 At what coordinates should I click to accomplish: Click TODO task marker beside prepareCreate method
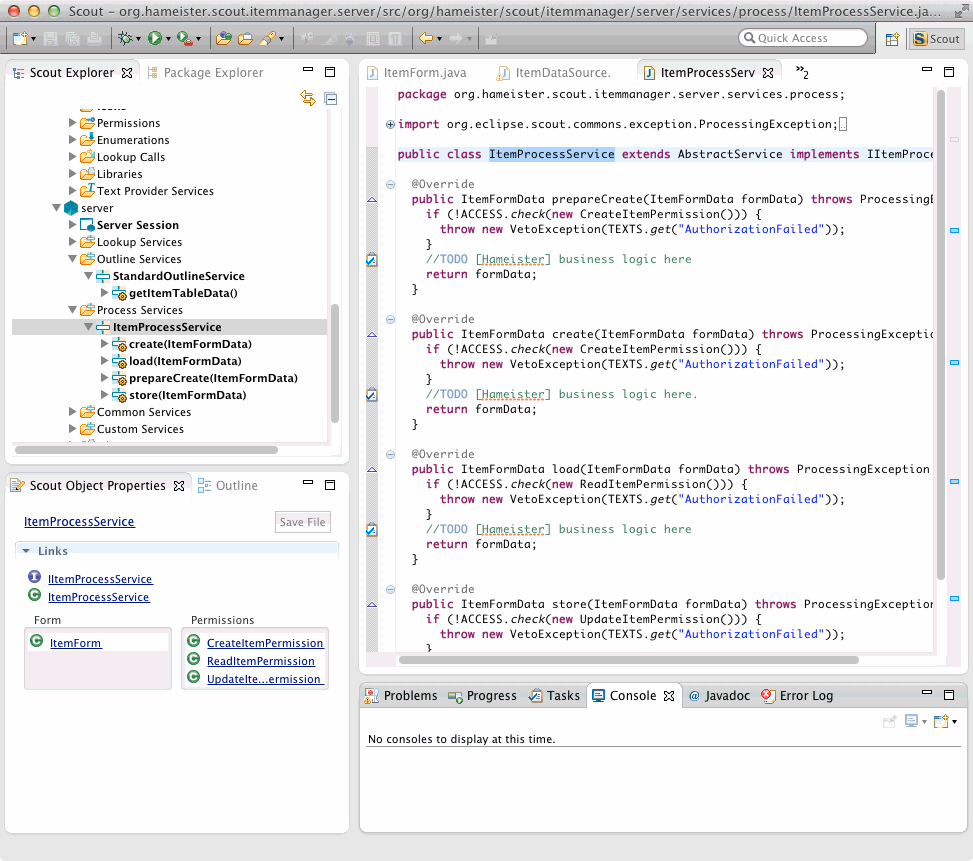tap(371, 260)
